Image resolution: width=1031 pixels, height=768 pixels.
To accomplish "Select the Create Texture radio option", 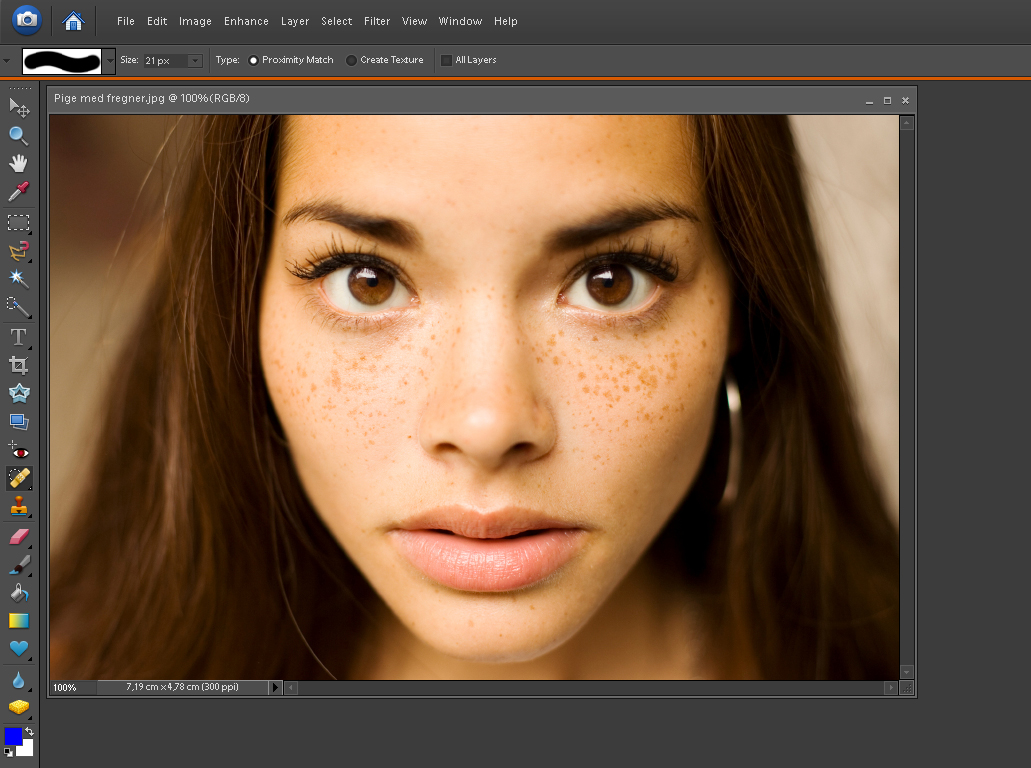I will [351, 60].
